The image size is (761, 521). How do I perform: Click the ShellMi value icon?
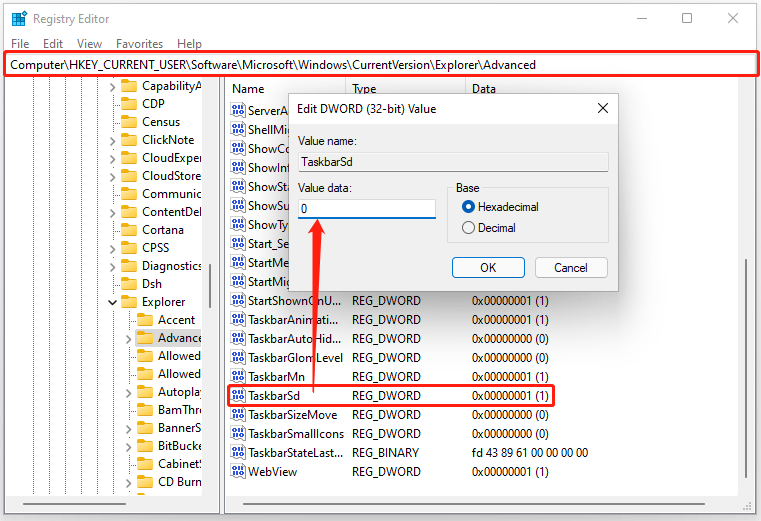(238, 129)
